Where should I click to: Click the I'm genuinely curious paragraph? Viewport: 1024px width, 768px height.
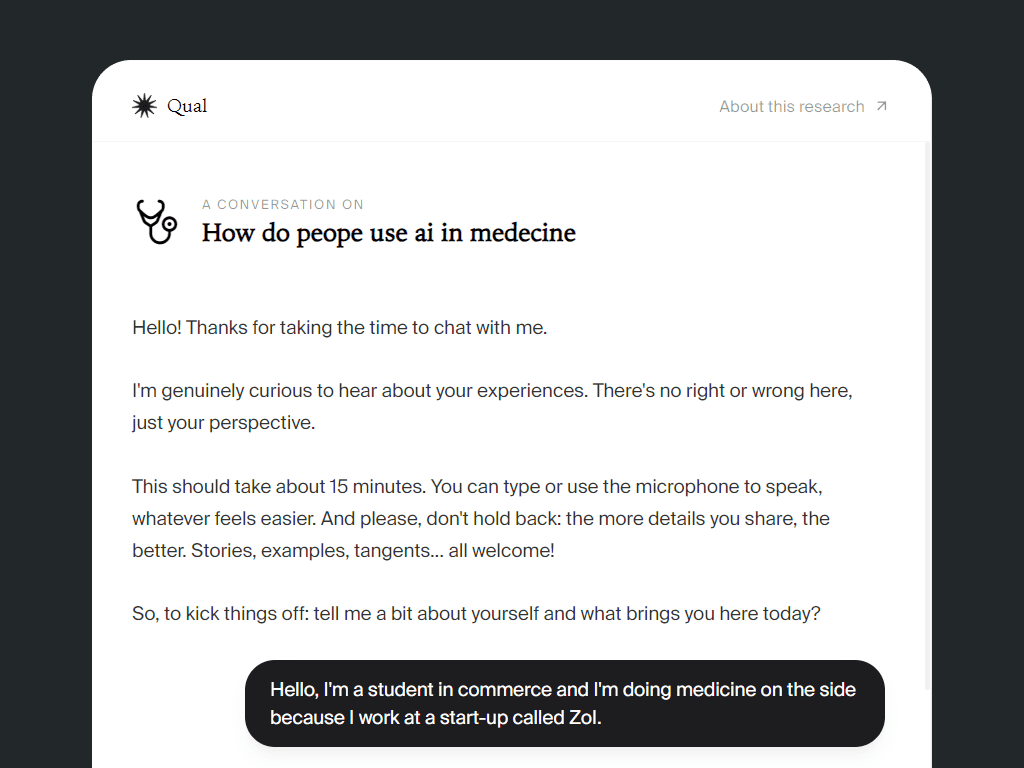click(491, 390)
